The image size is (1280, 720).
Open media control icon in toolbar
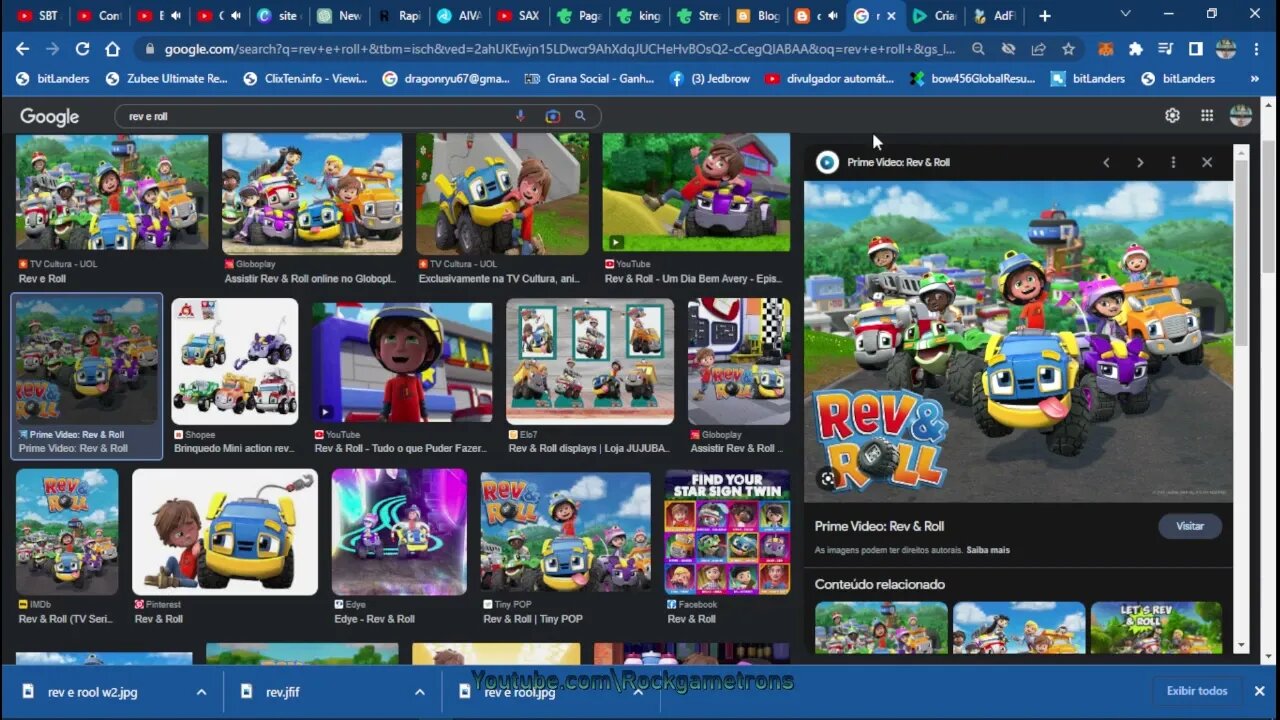[1165, 48]
